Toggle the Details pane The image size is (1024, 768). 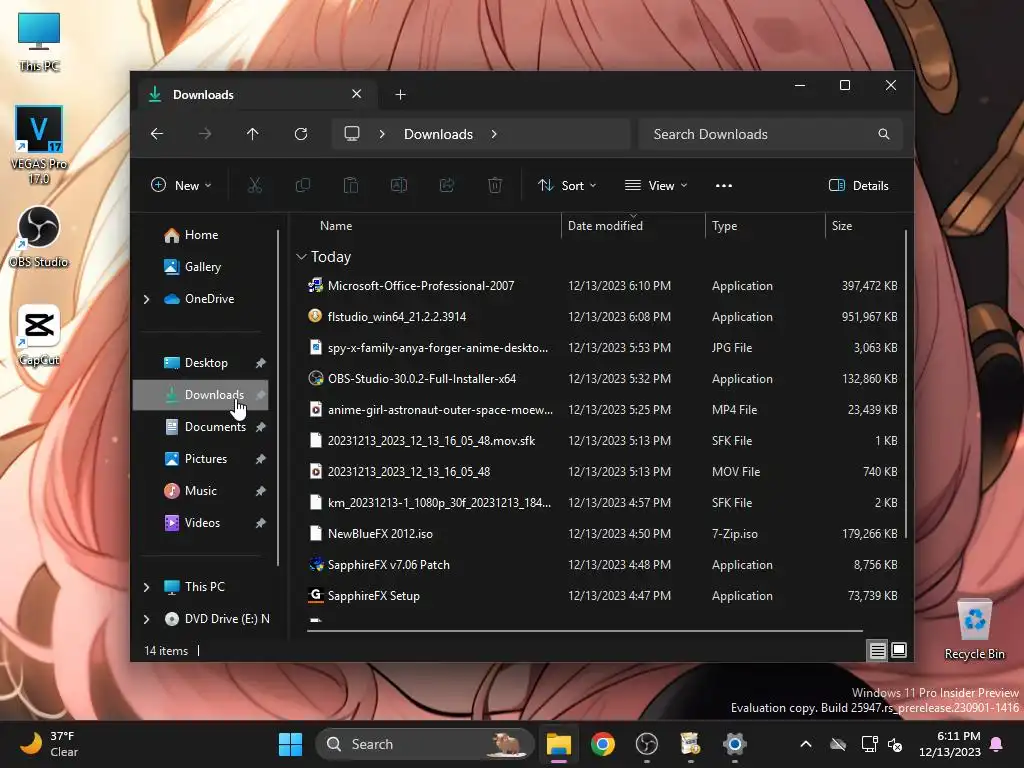pos(859,185)
